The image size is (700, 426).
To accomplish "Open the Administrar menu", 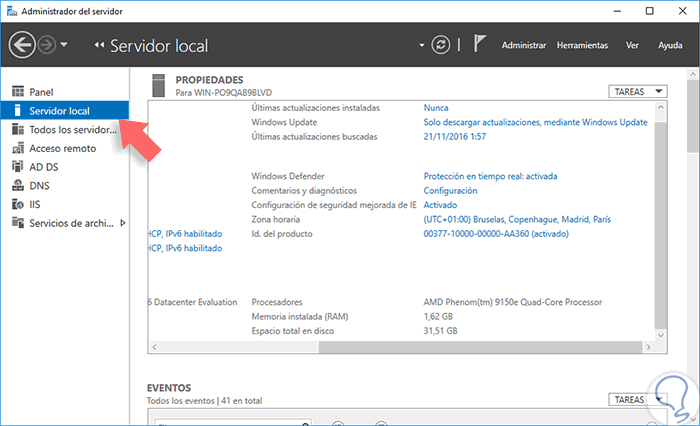I will 524,45.
